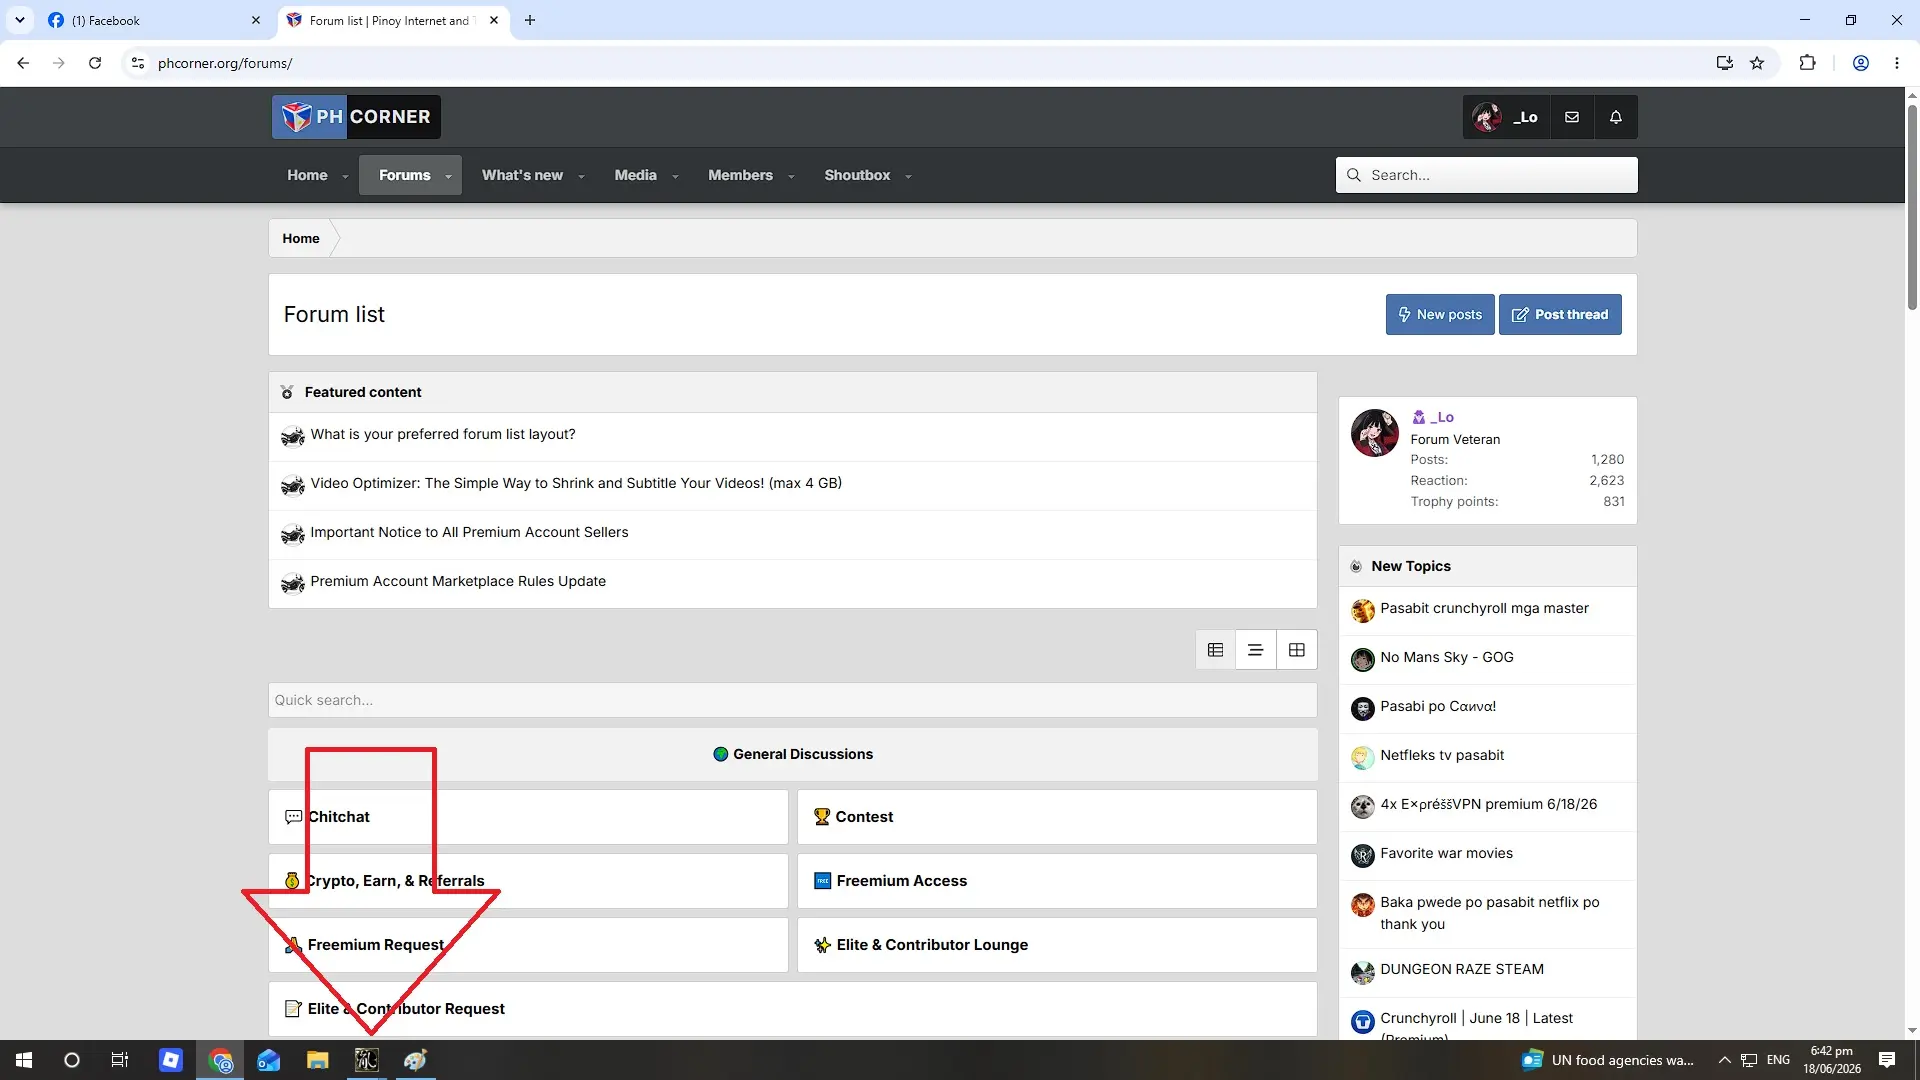Click the New posts button
The image size is (1920, 1080).
coord(1440,314)
